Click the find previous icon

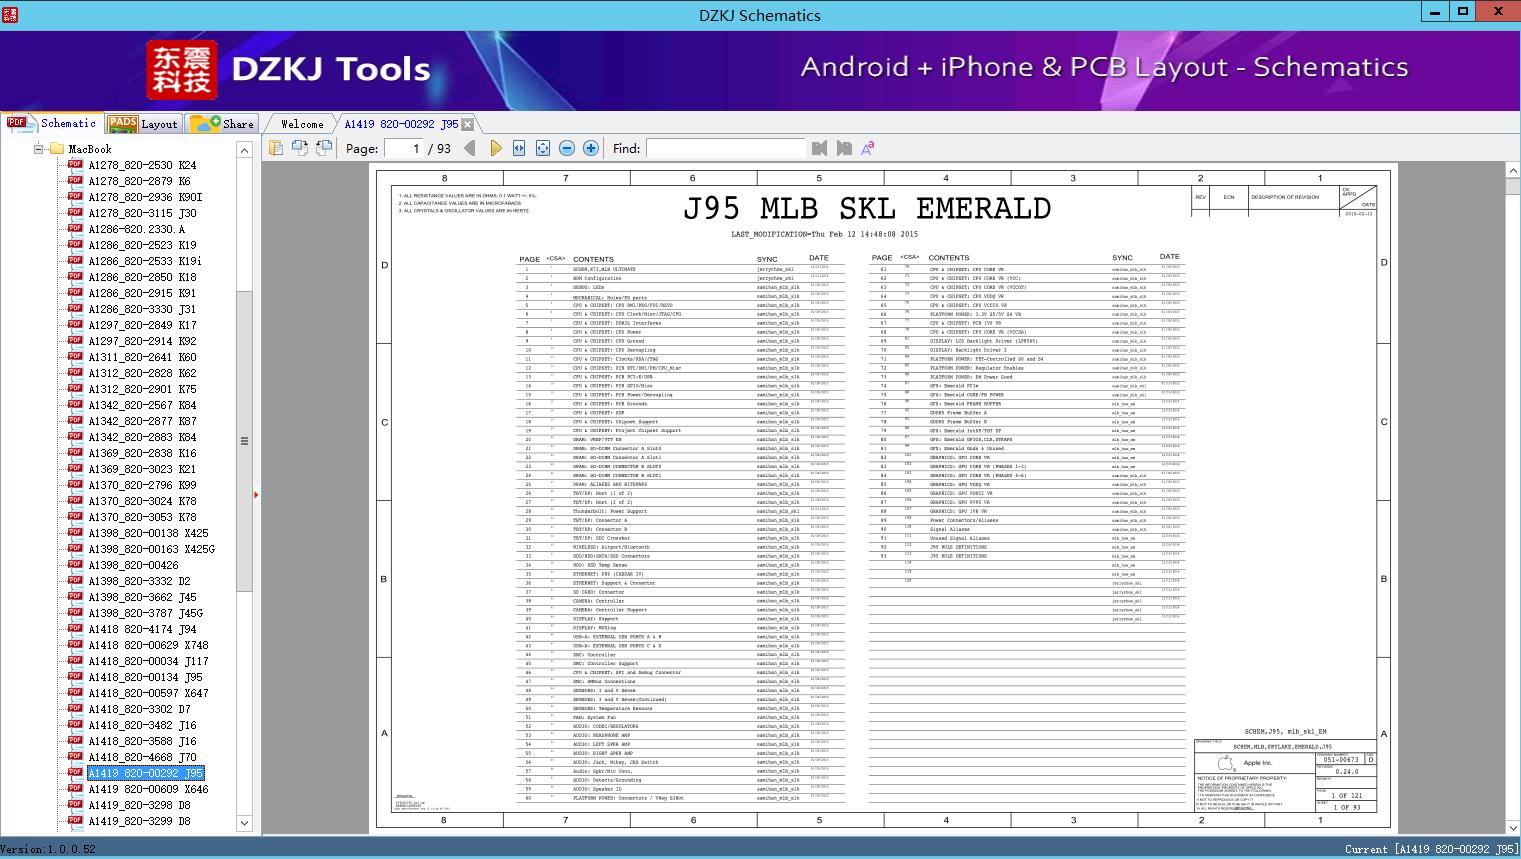pos(820,148)
